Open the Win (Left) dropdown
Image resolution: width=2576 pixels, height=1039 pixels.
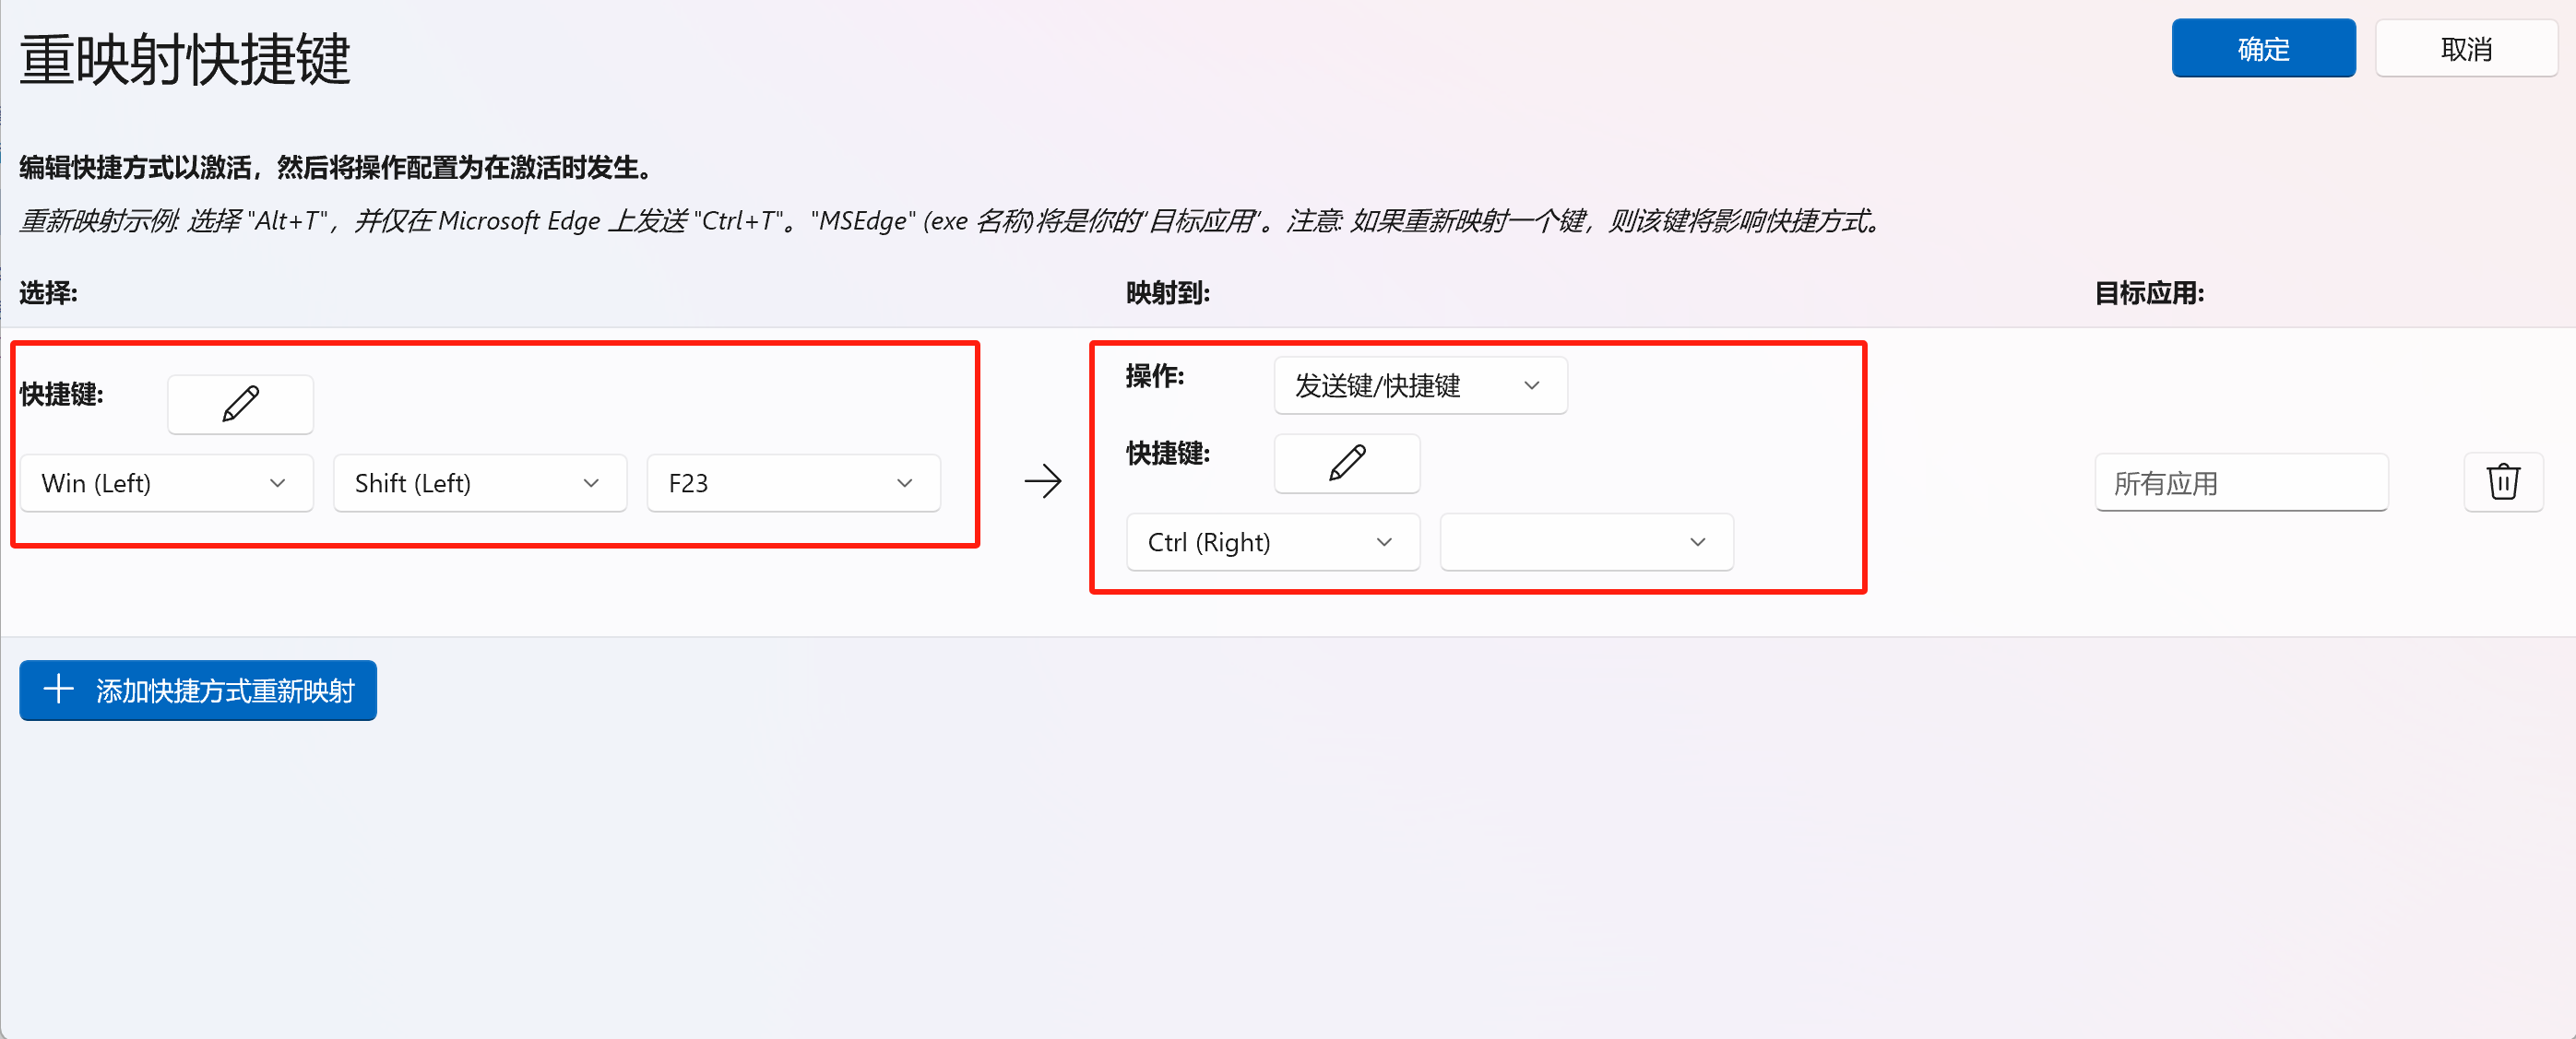click(167, 483)
